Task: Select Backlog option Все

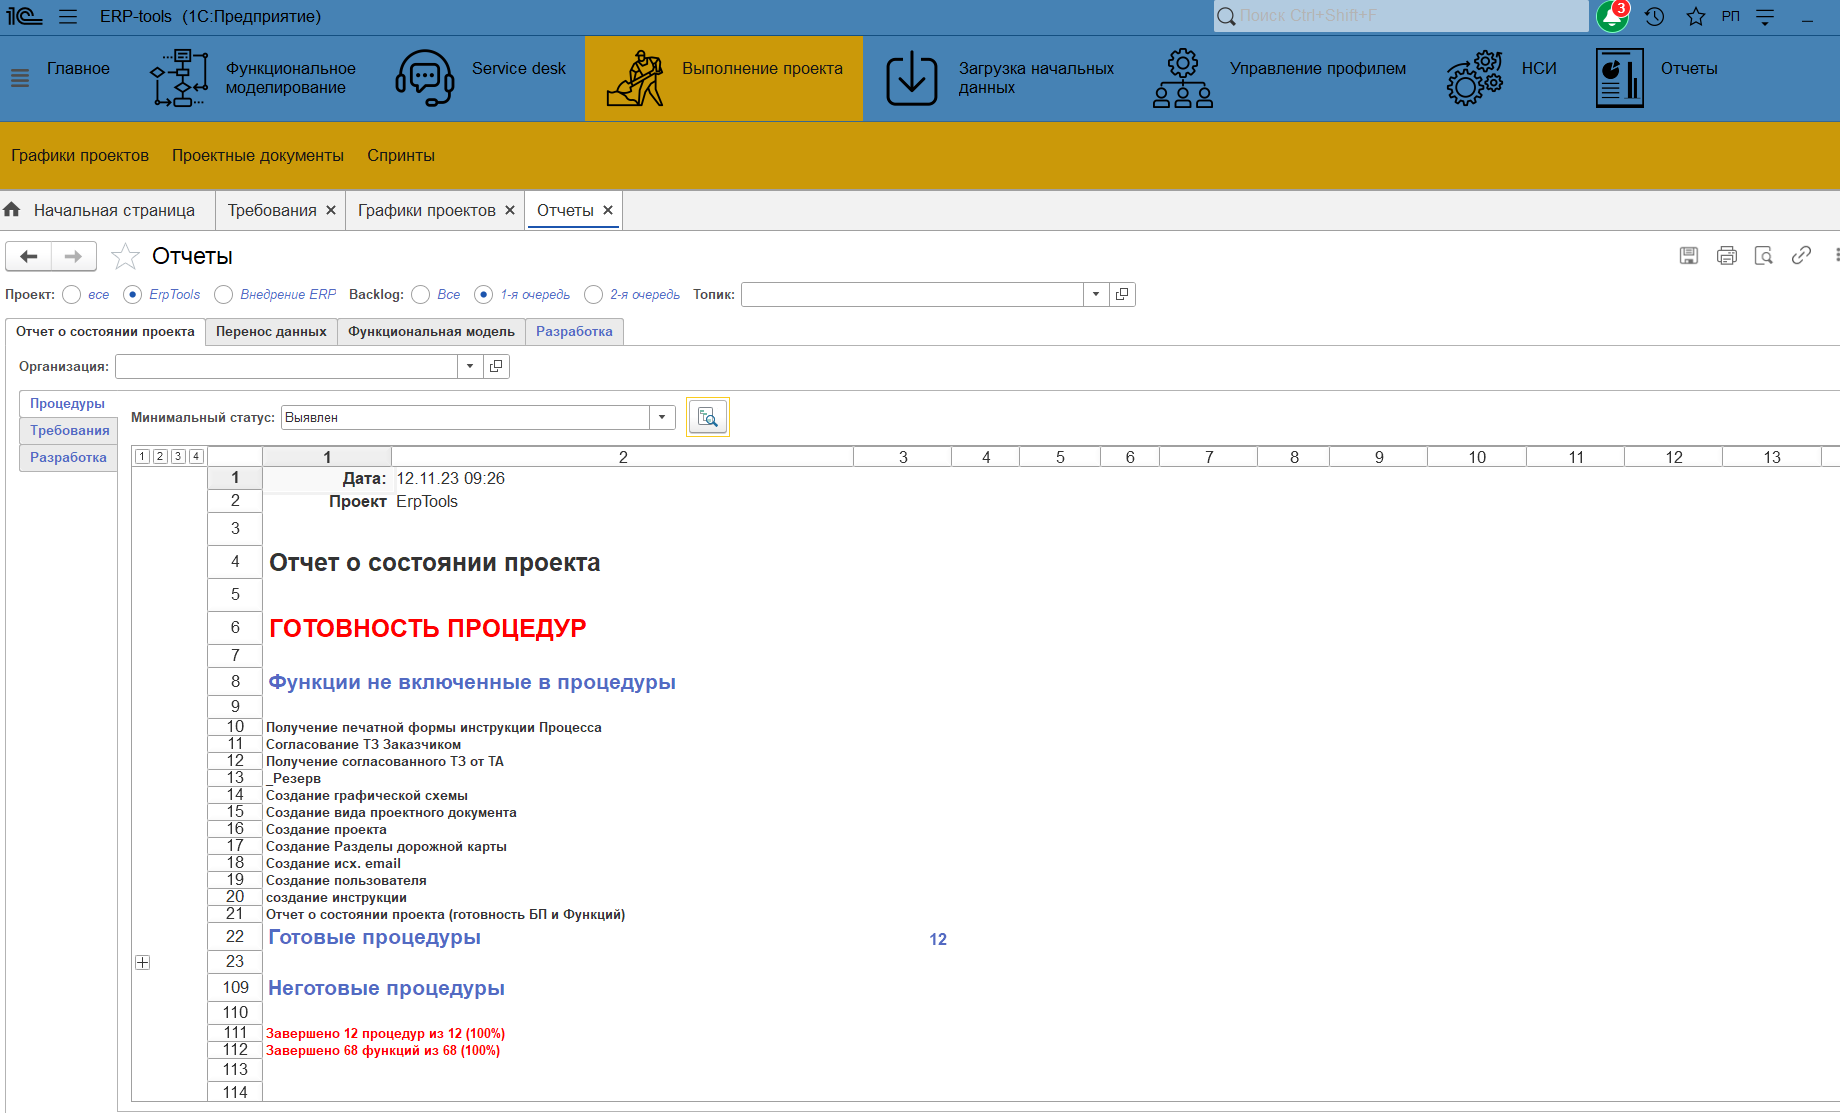Action: pyautogui.click(x=421, y=294)
